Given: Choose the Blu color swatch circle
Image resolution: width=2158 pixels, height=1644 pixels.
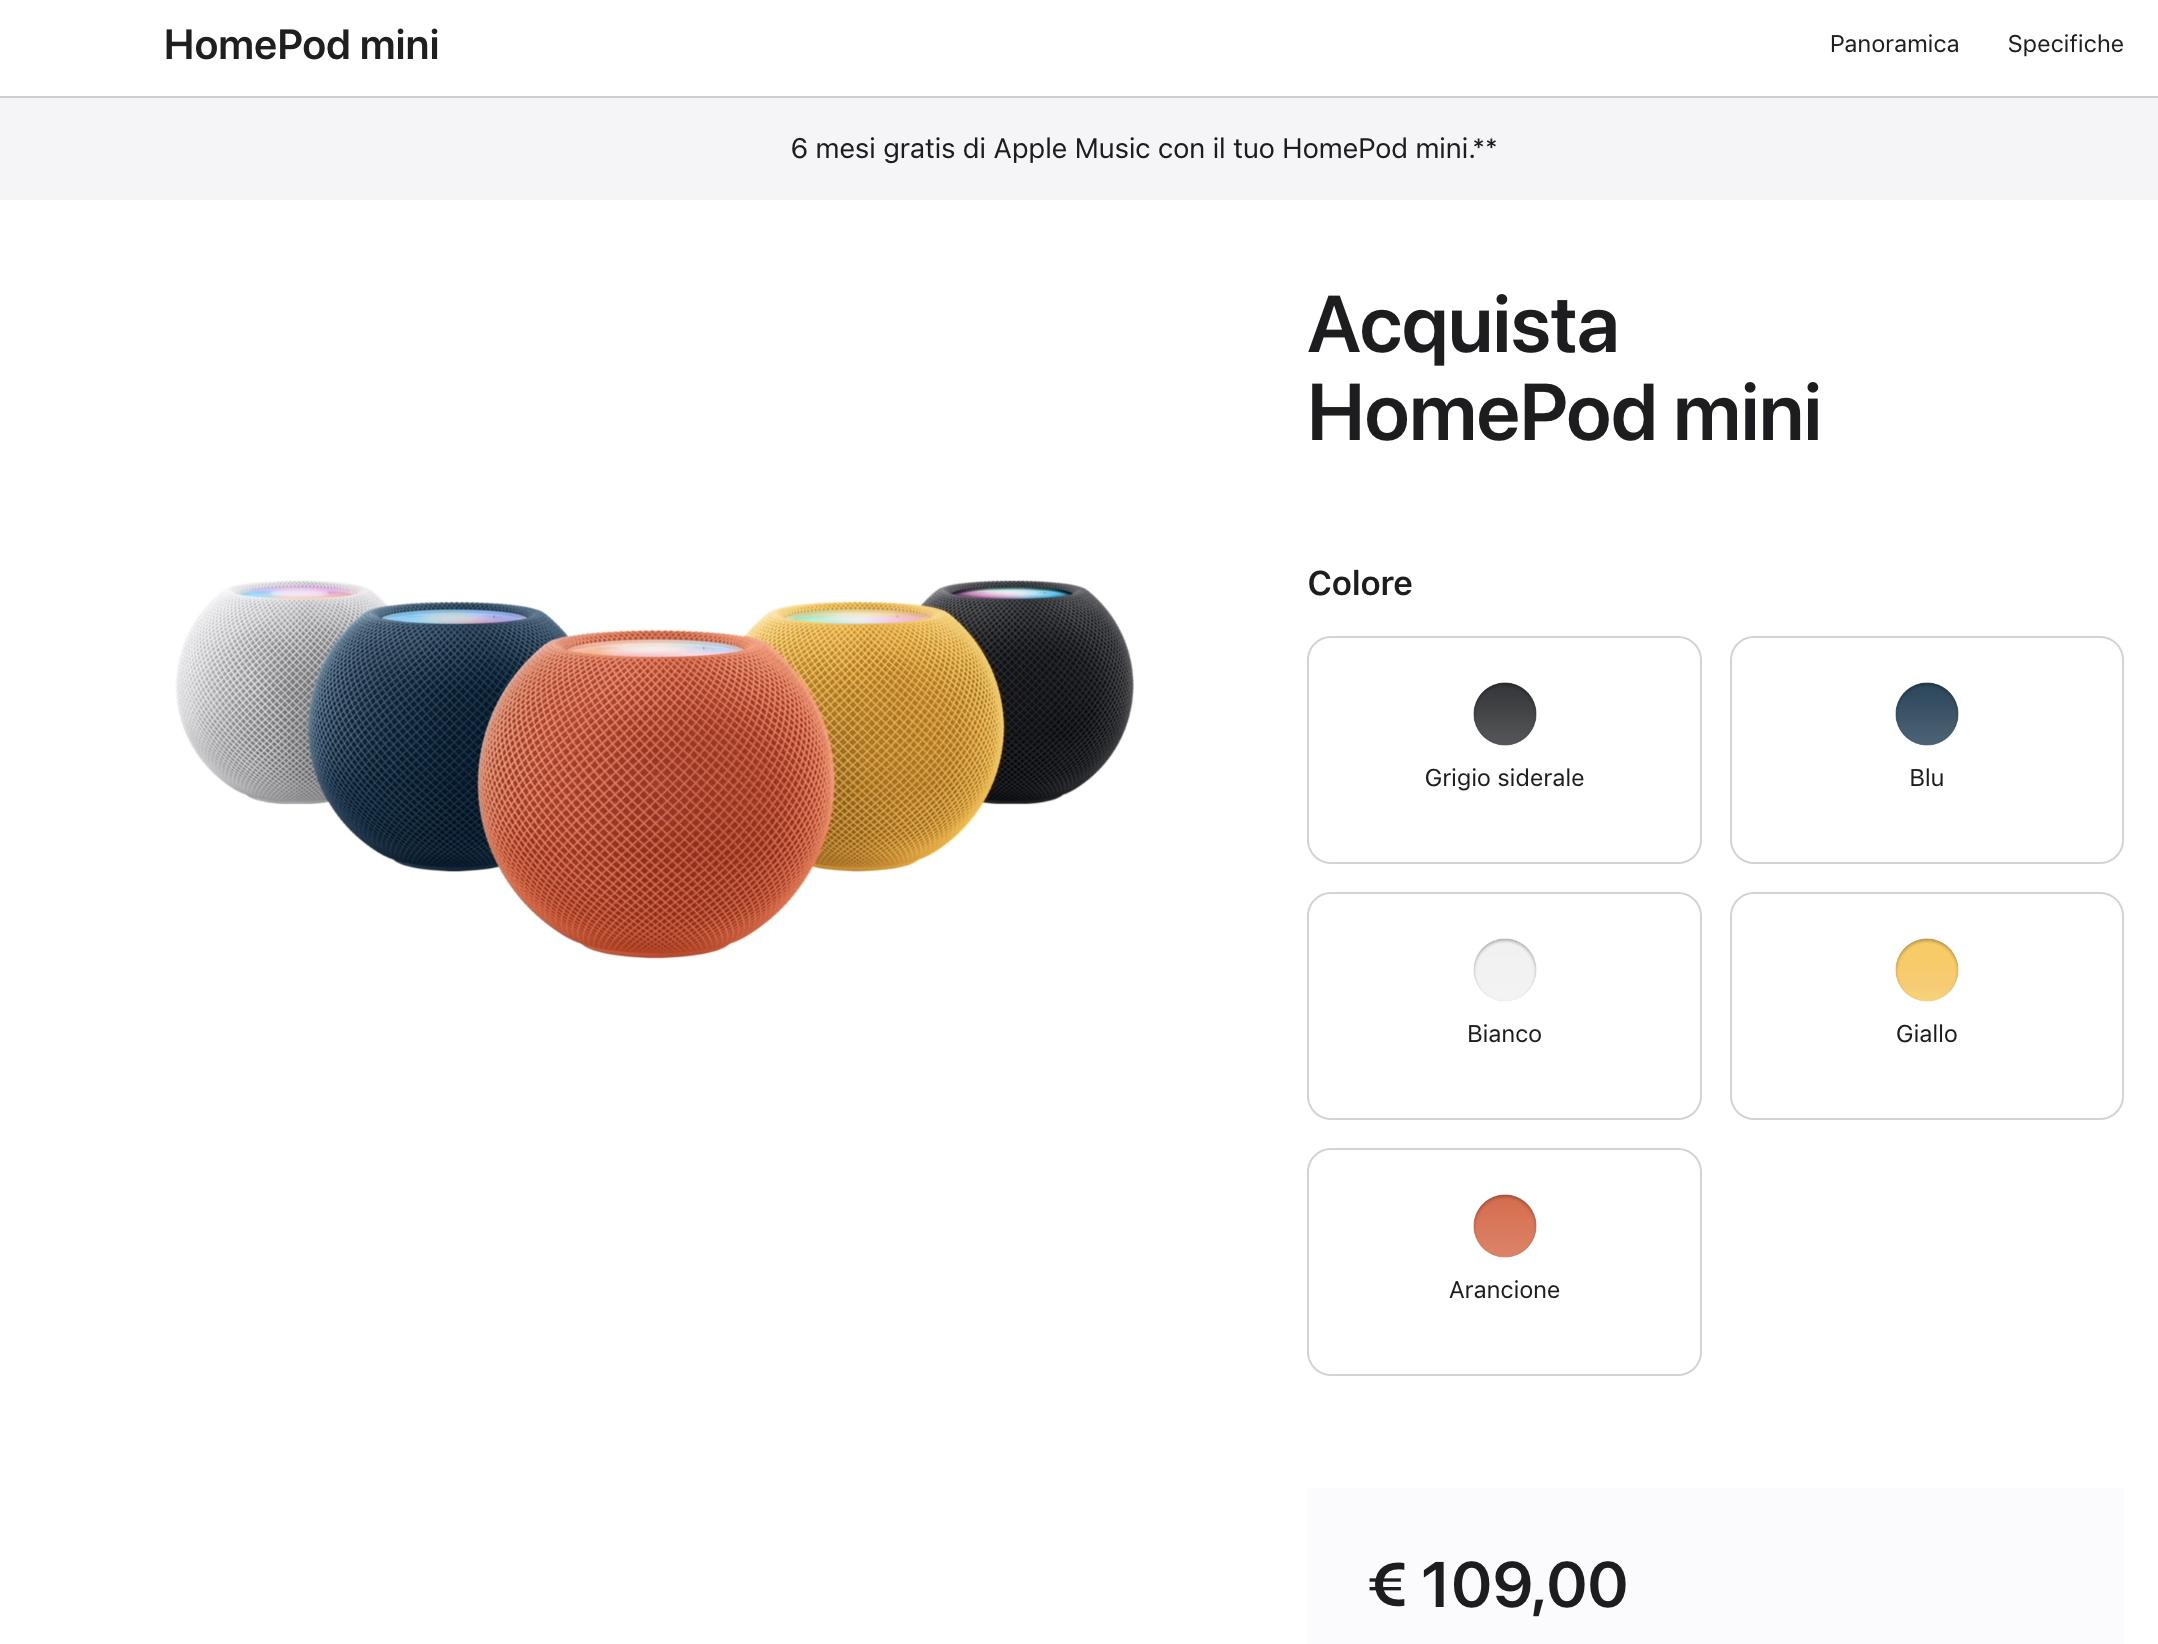Looking at the screenshot, I should click(x=1926, y=714).
